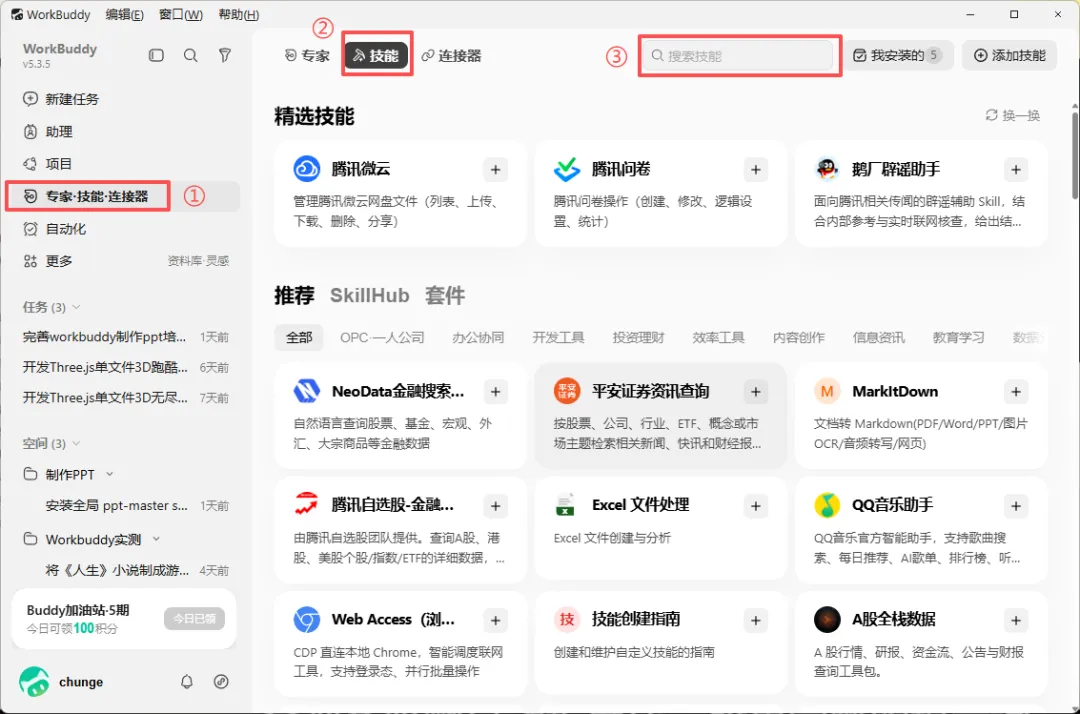Add the QQ音乐助手 skill with plus

[x=1016, y=506]
